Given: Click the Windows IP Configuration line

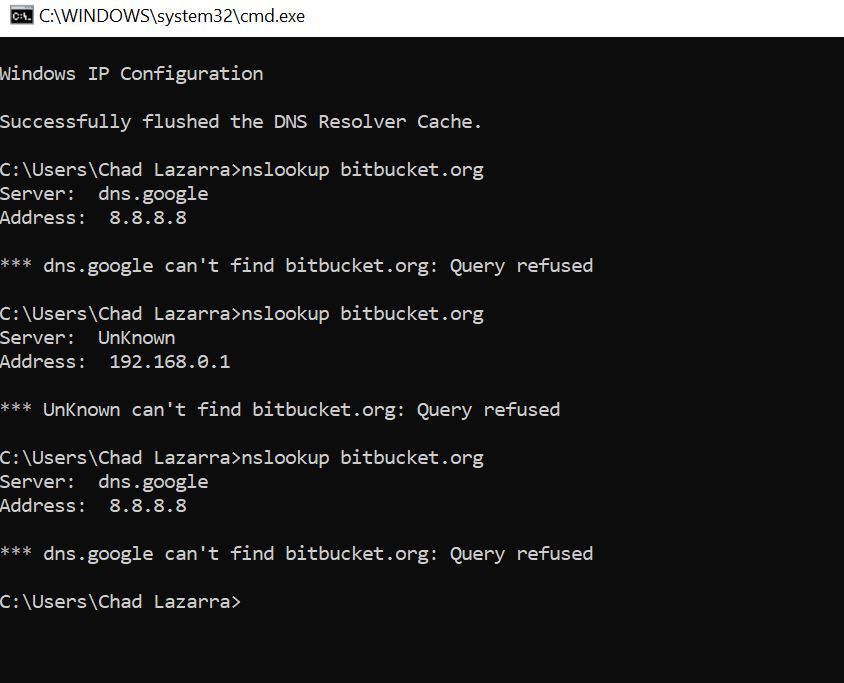Looking at the screenshot, I should pos(132,74).
